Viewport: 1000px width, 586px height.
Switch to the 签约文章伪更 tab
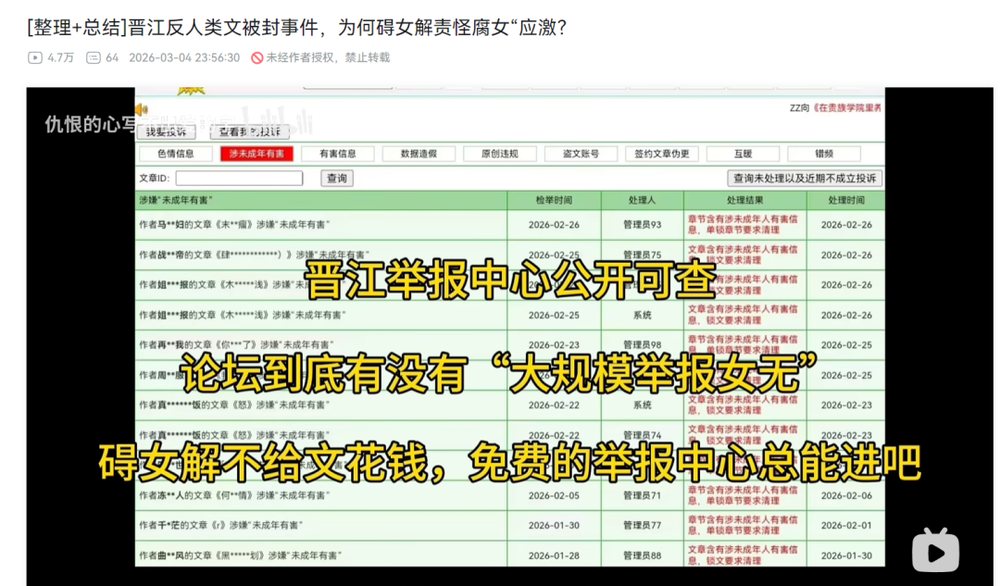click(x=661, y=154)
